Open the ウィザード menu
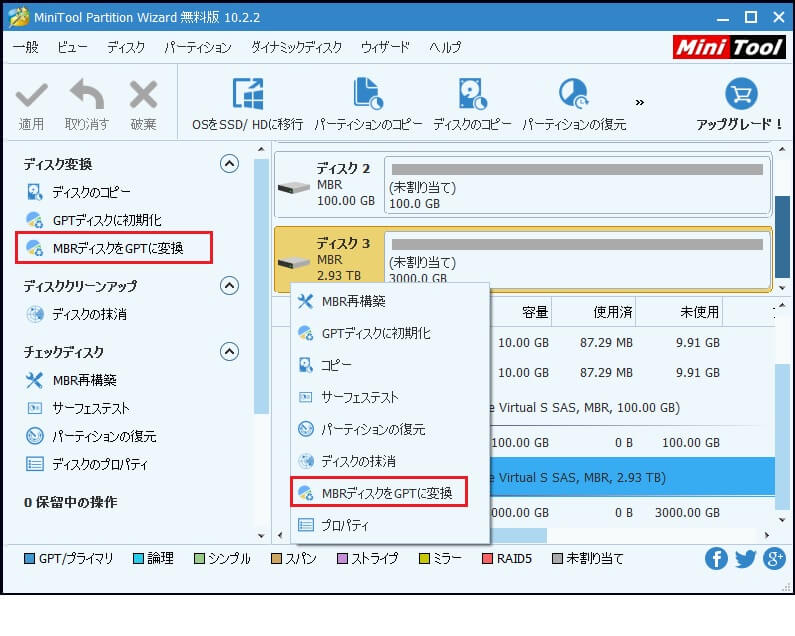This screenshot has width=795, height=636. point(385,47)
